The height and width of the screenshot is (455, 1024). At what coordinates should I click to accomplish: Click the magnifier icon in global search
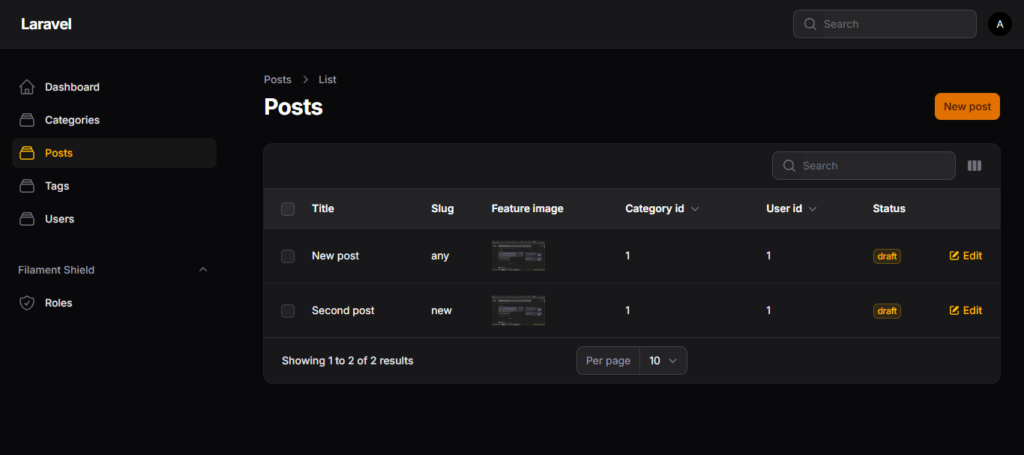[x=810, y=24]
